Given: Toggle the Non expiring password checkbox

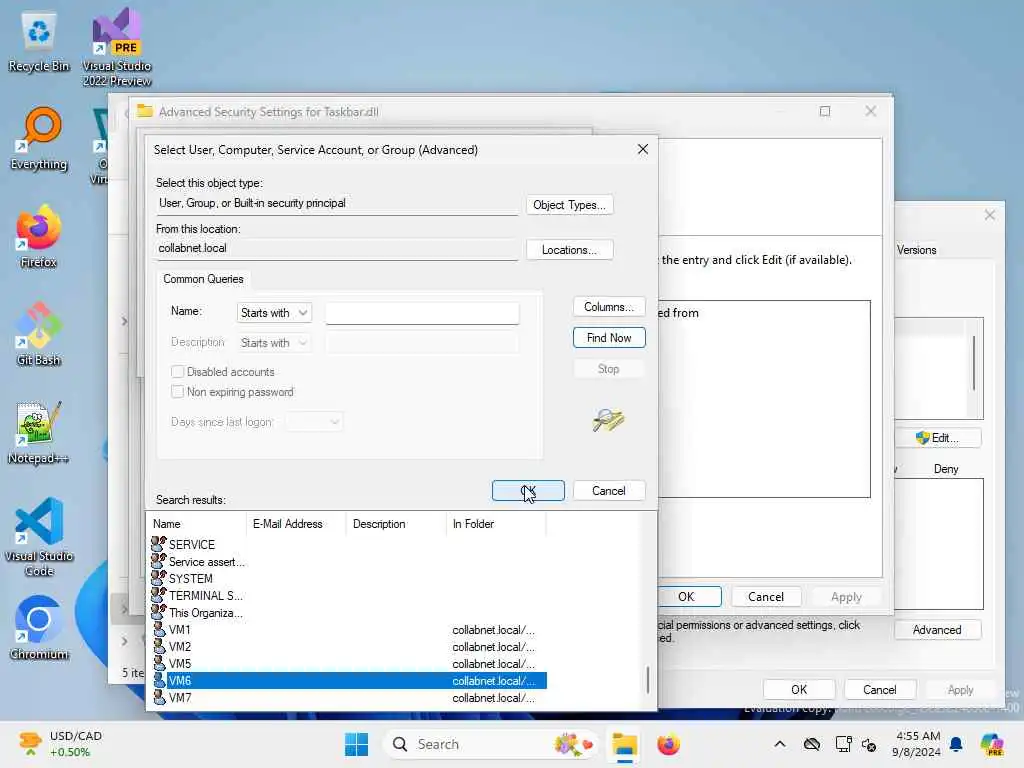Looking at the screenshot, I should coord(177,392).
